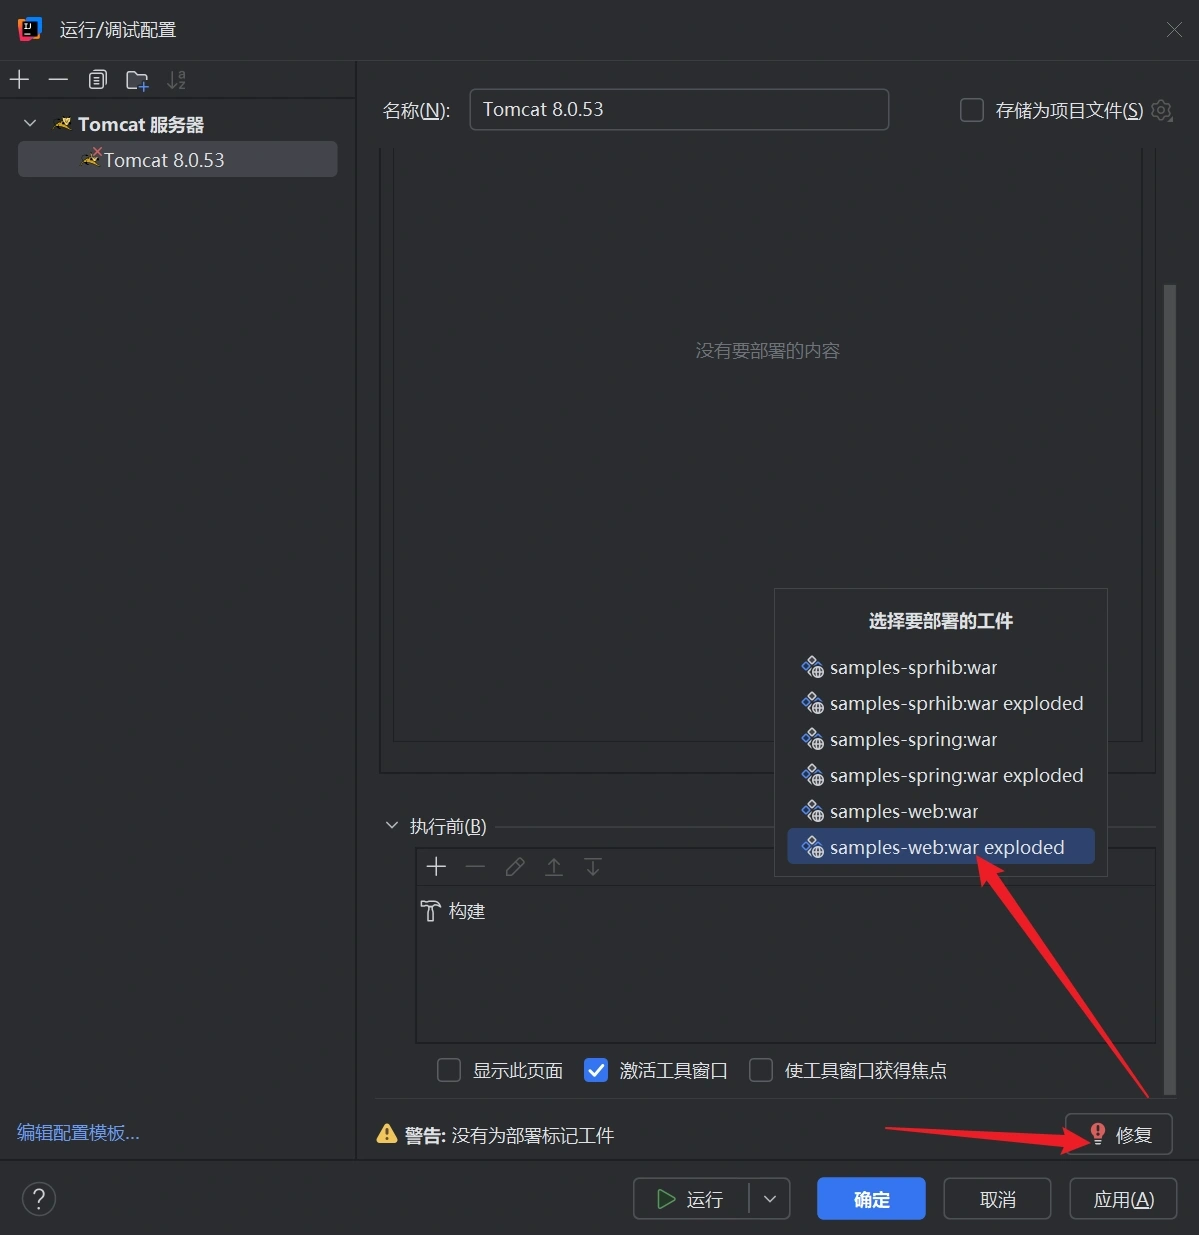
Task: Click the new folder icon in toolbar
Action: (x=137, y=80)
